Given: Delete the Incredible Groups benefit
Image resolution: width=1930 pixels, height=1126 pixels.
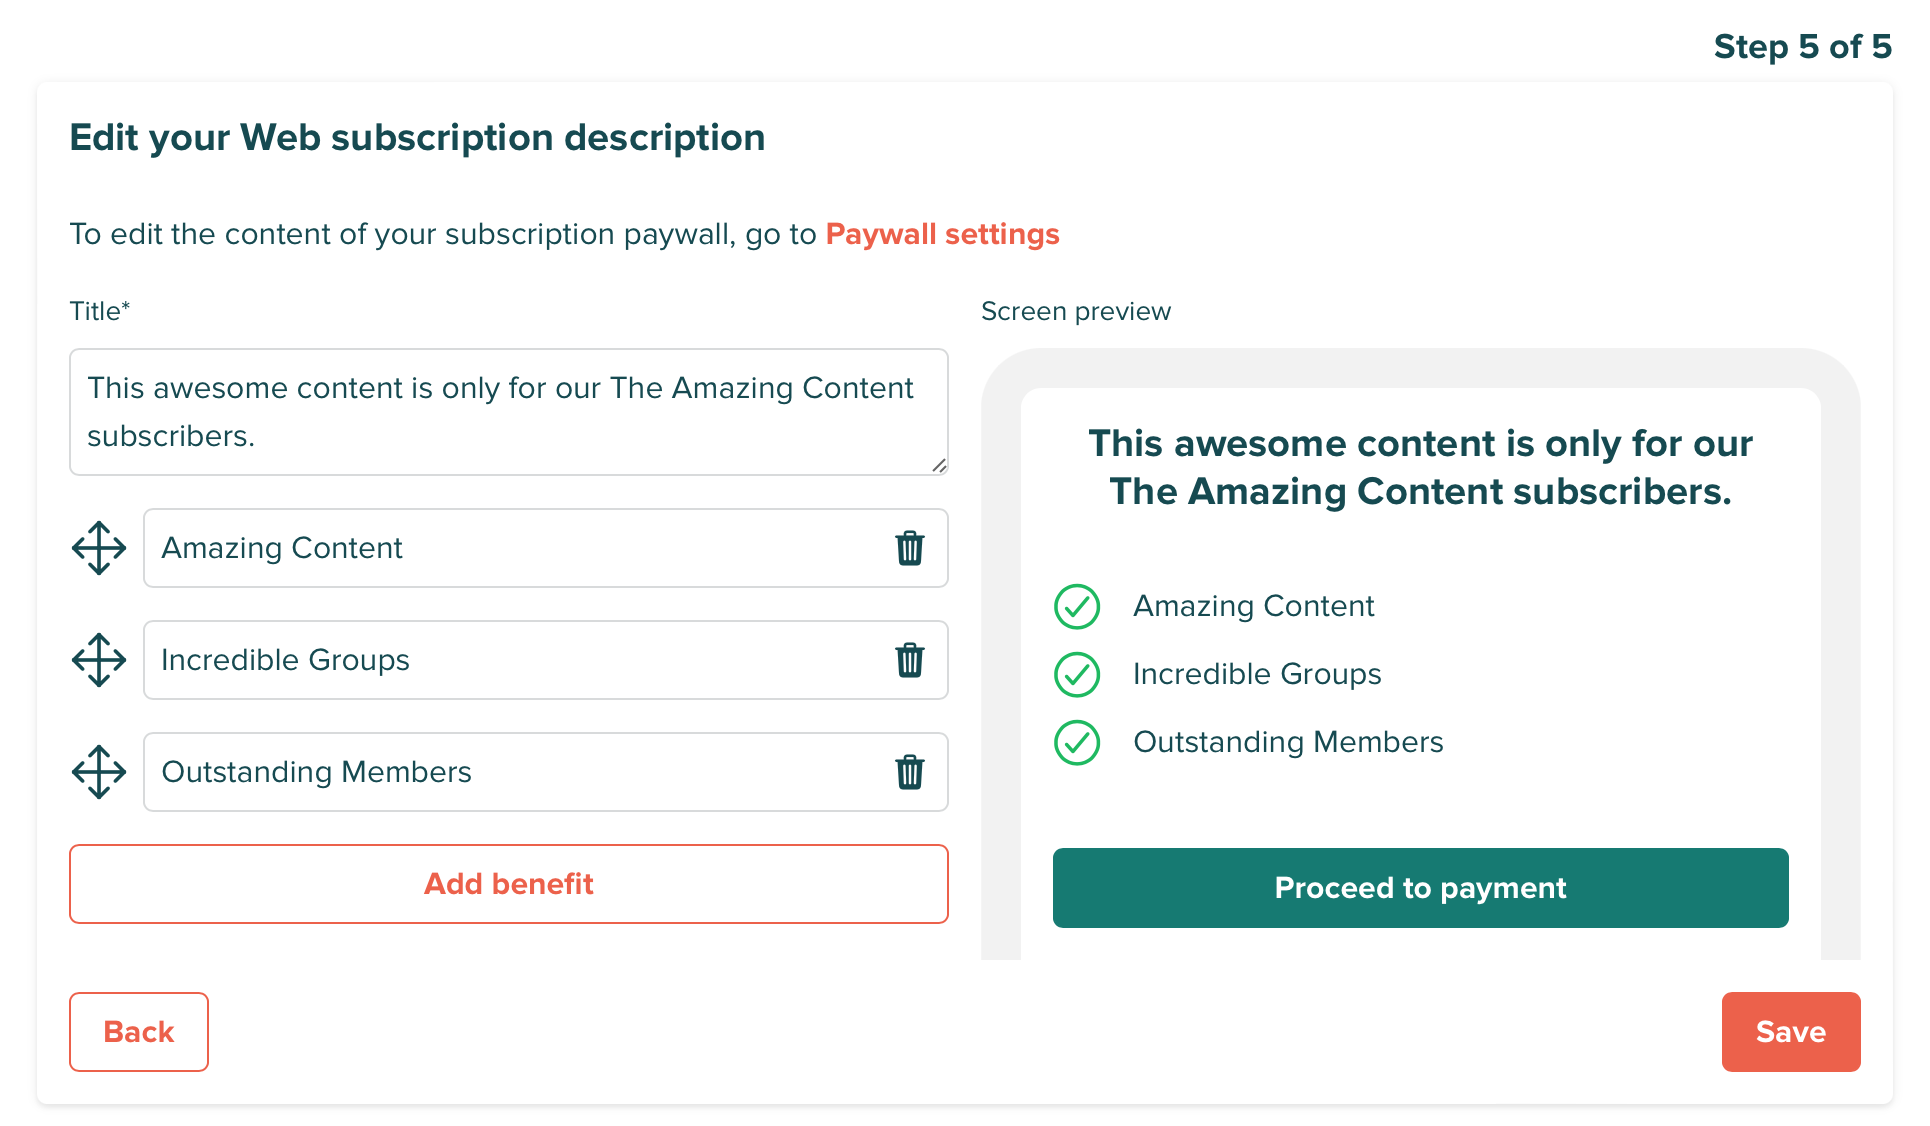Looking at the screenshot, I should click(x=909, y=660).
